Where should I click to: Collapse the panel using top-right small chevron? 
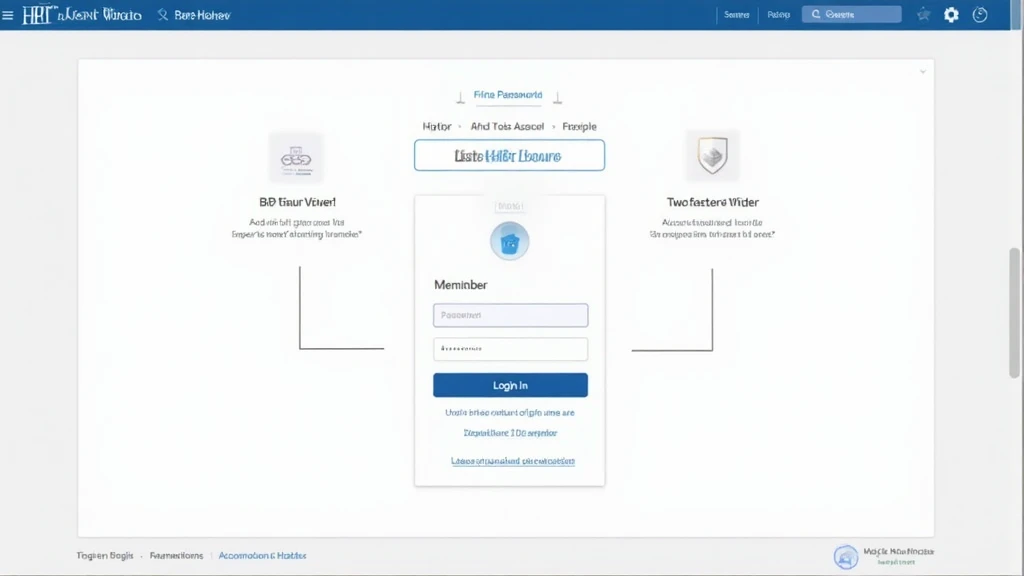[923, 72]
